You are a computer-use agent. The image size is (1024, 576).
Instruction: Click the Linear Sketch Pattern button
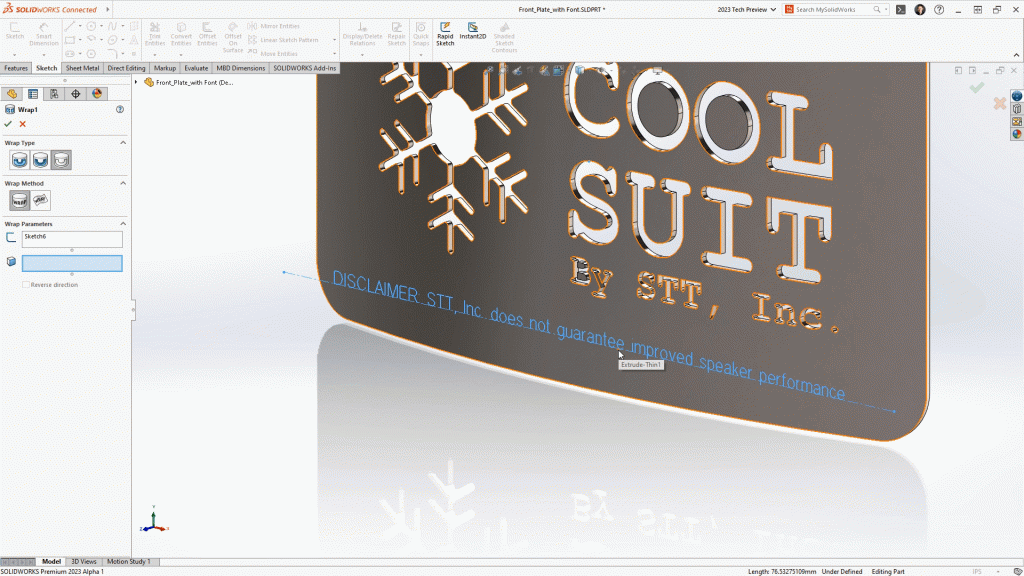[x=283, y=40]
